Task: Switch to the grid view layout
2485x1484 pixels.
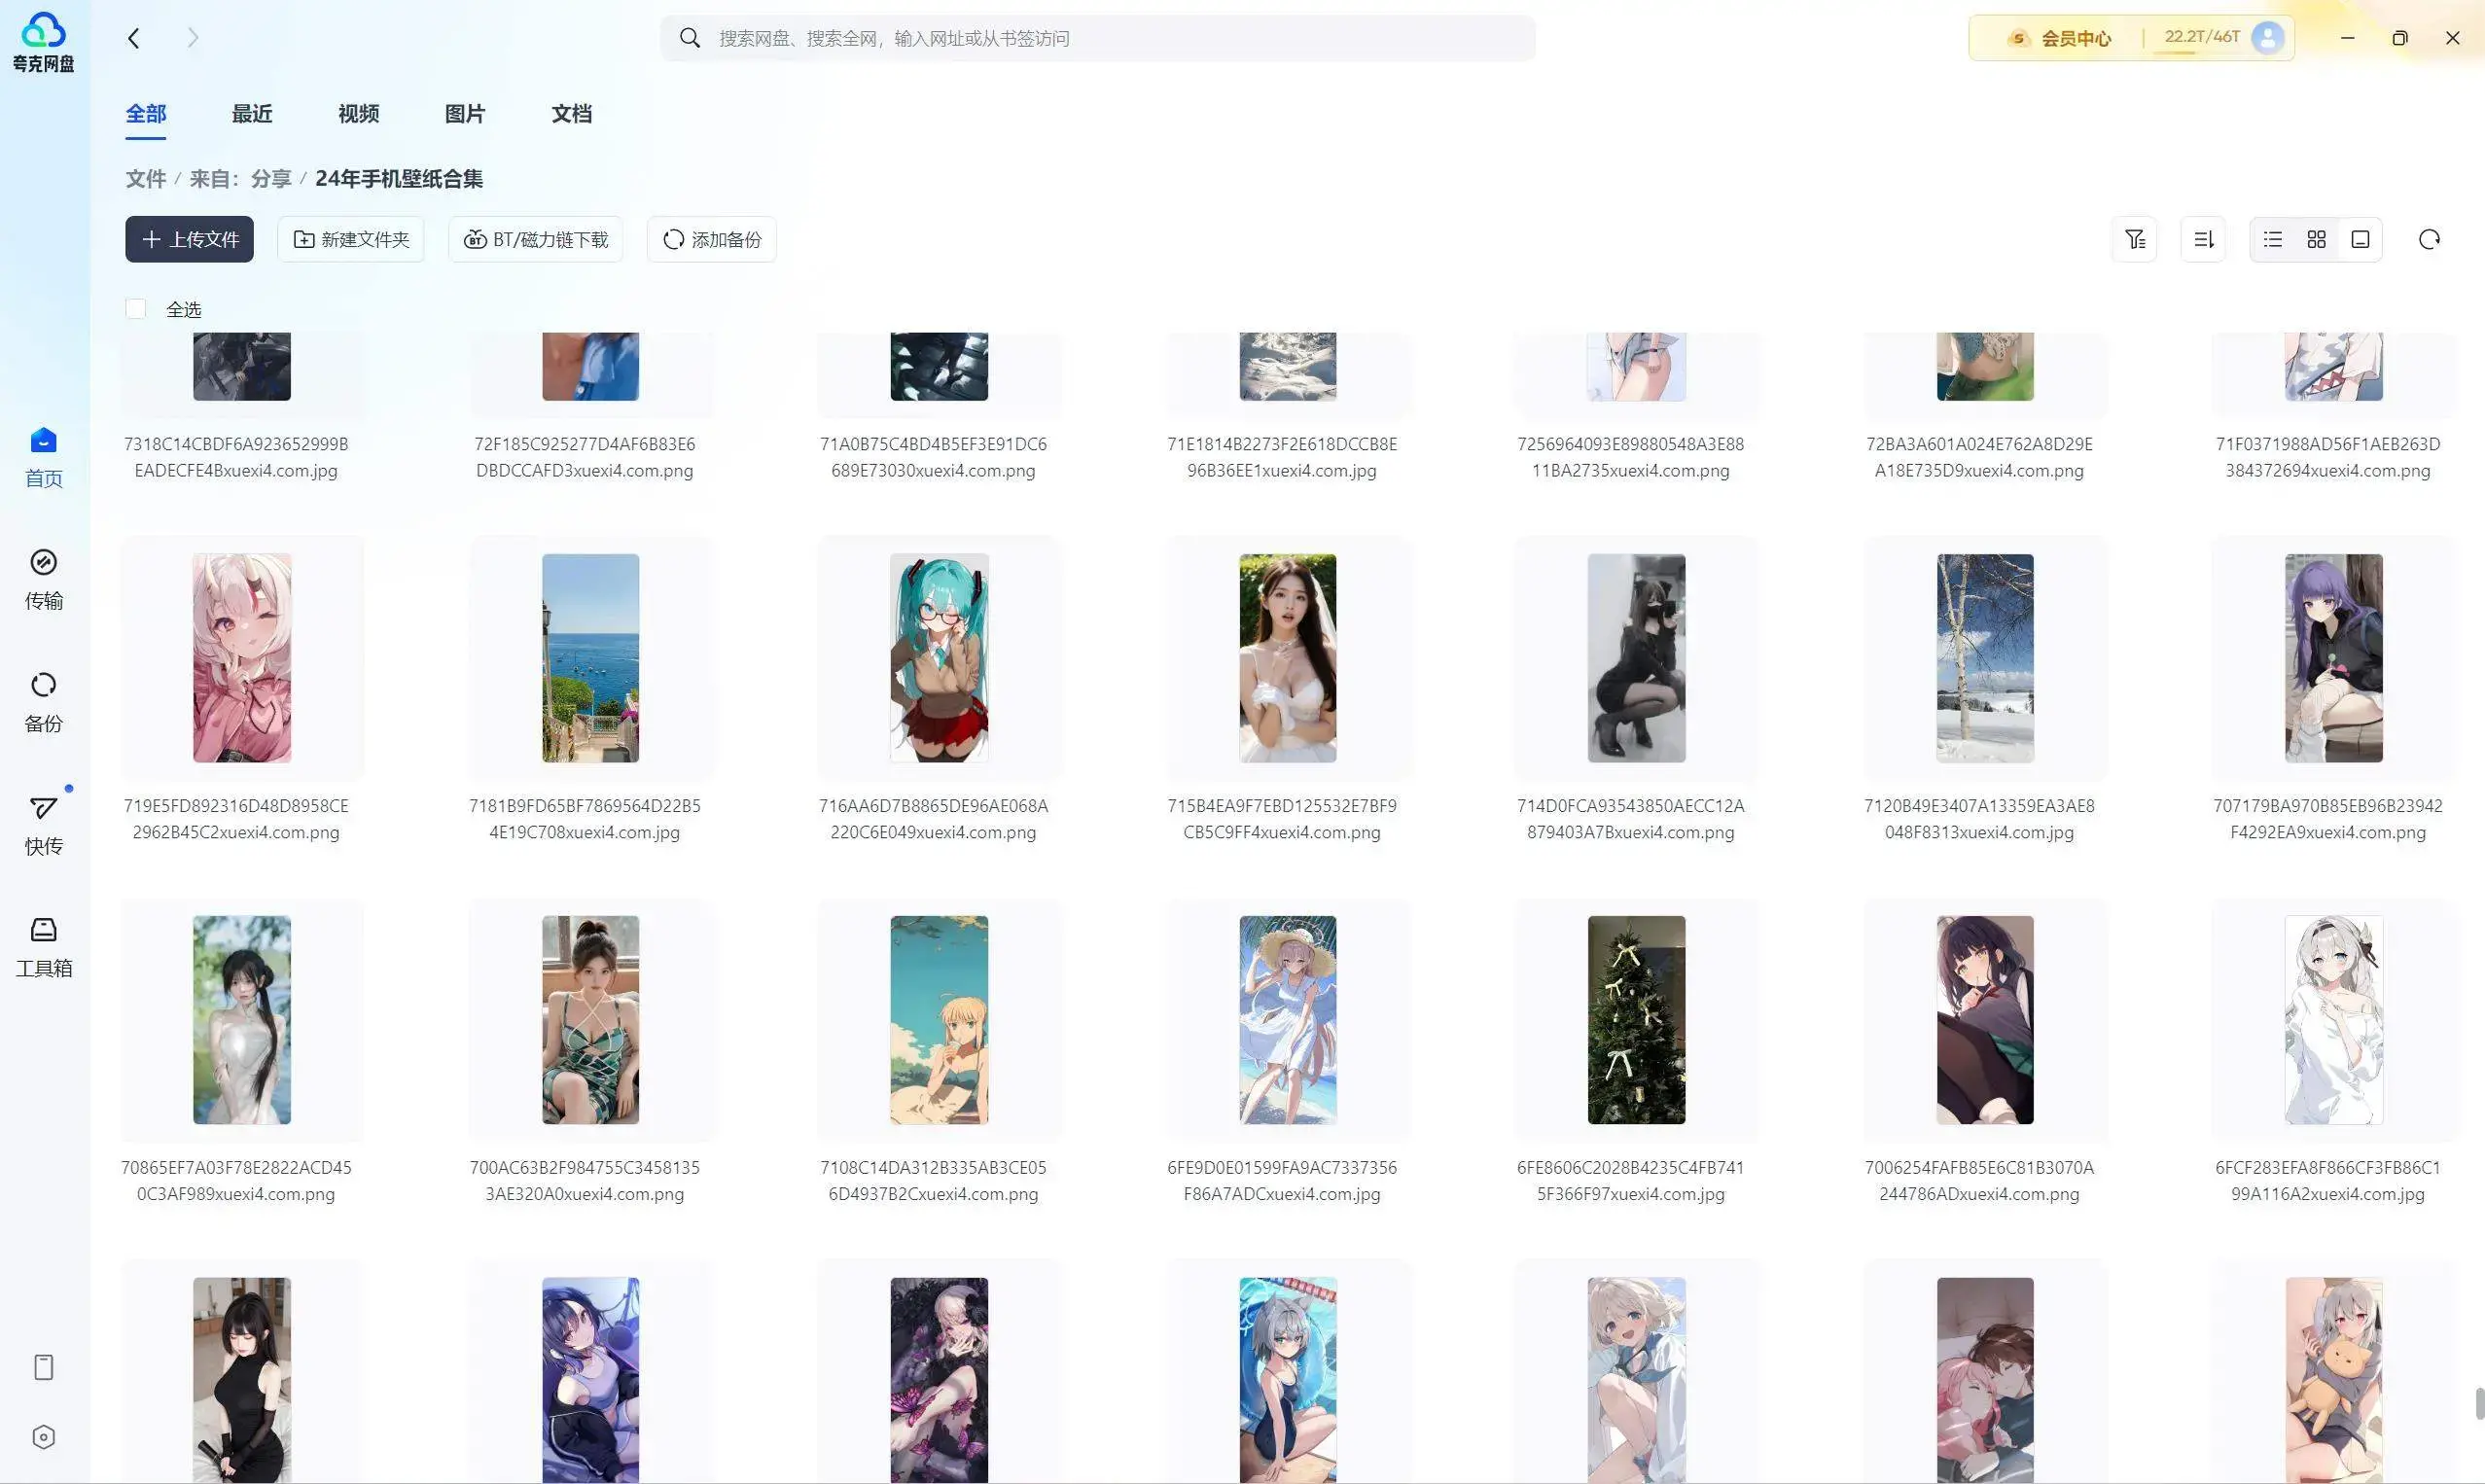Action: 2316,239
